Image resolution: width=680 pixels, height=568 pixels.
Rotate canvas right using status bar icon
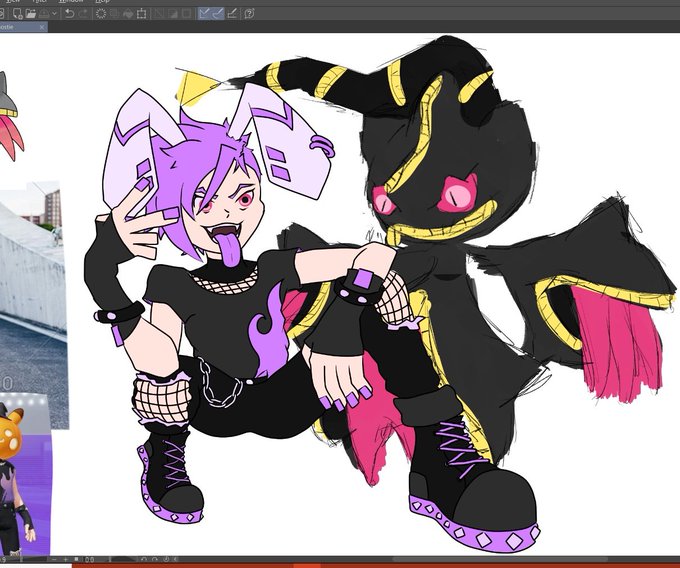[x=155, y=559]
